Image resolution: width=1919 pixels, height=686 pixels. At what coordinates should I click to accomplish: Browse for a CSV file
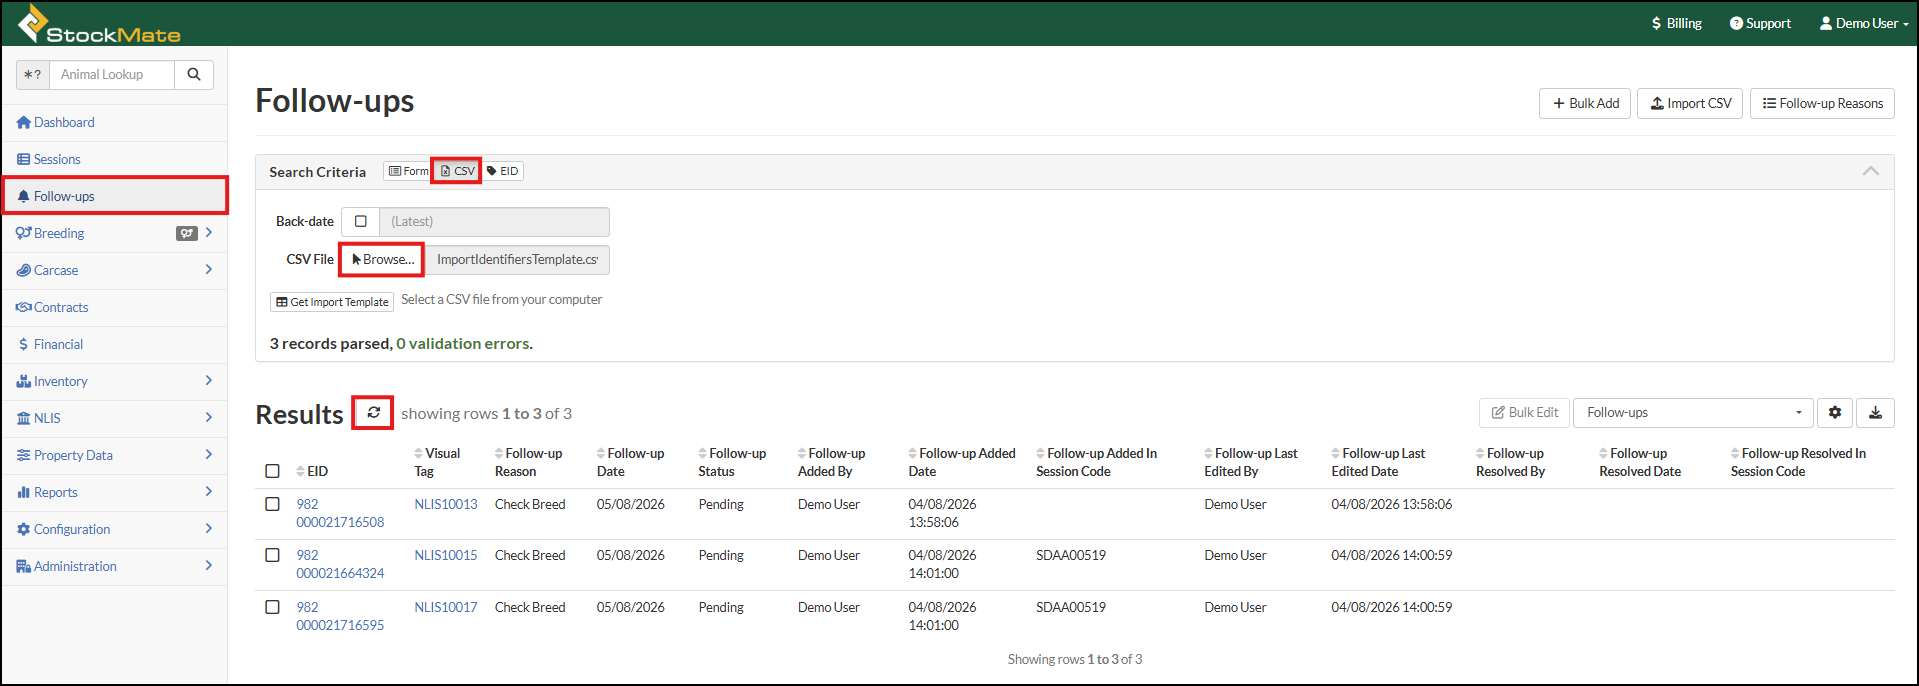[381, 259]
